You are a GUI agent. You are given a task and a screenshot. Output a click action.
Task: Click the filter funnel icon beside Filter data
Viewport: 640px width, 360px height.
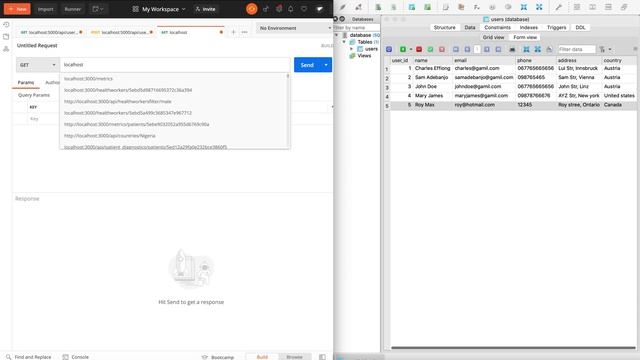[602, 49]
